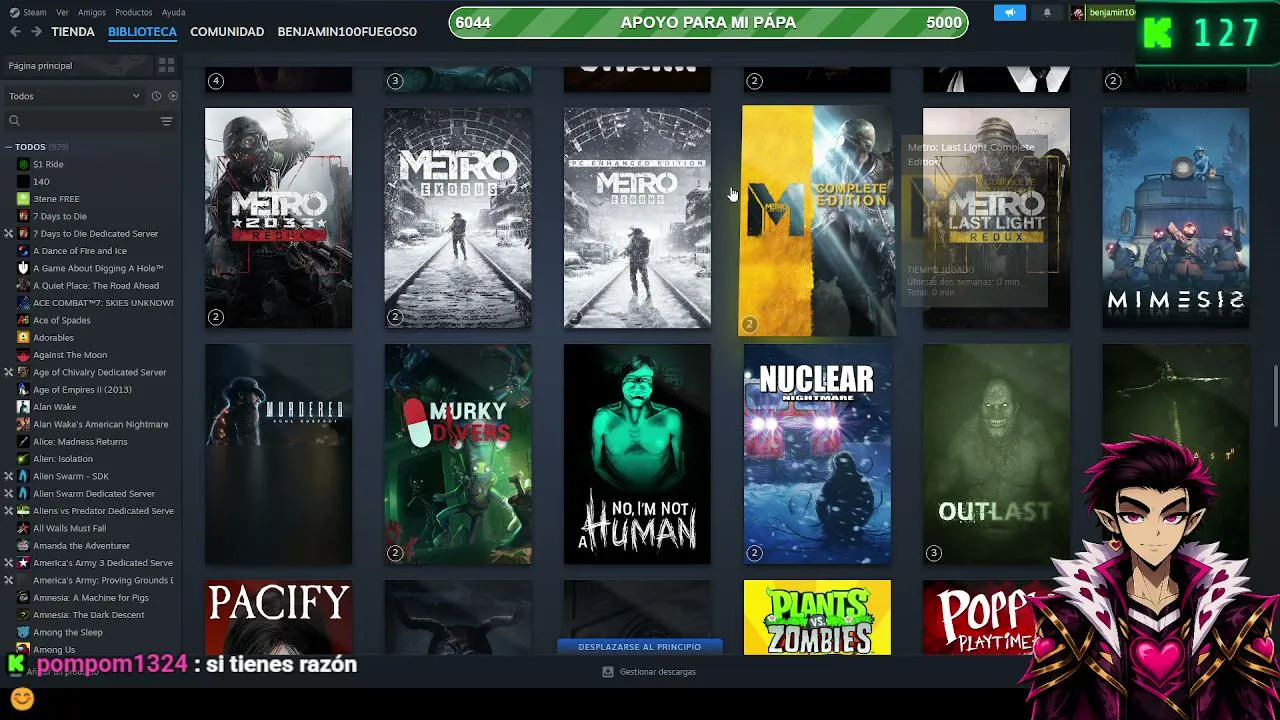Open the collections grid view icon
The width and height of the screenshot is (1280, 720).
(166, 65)
